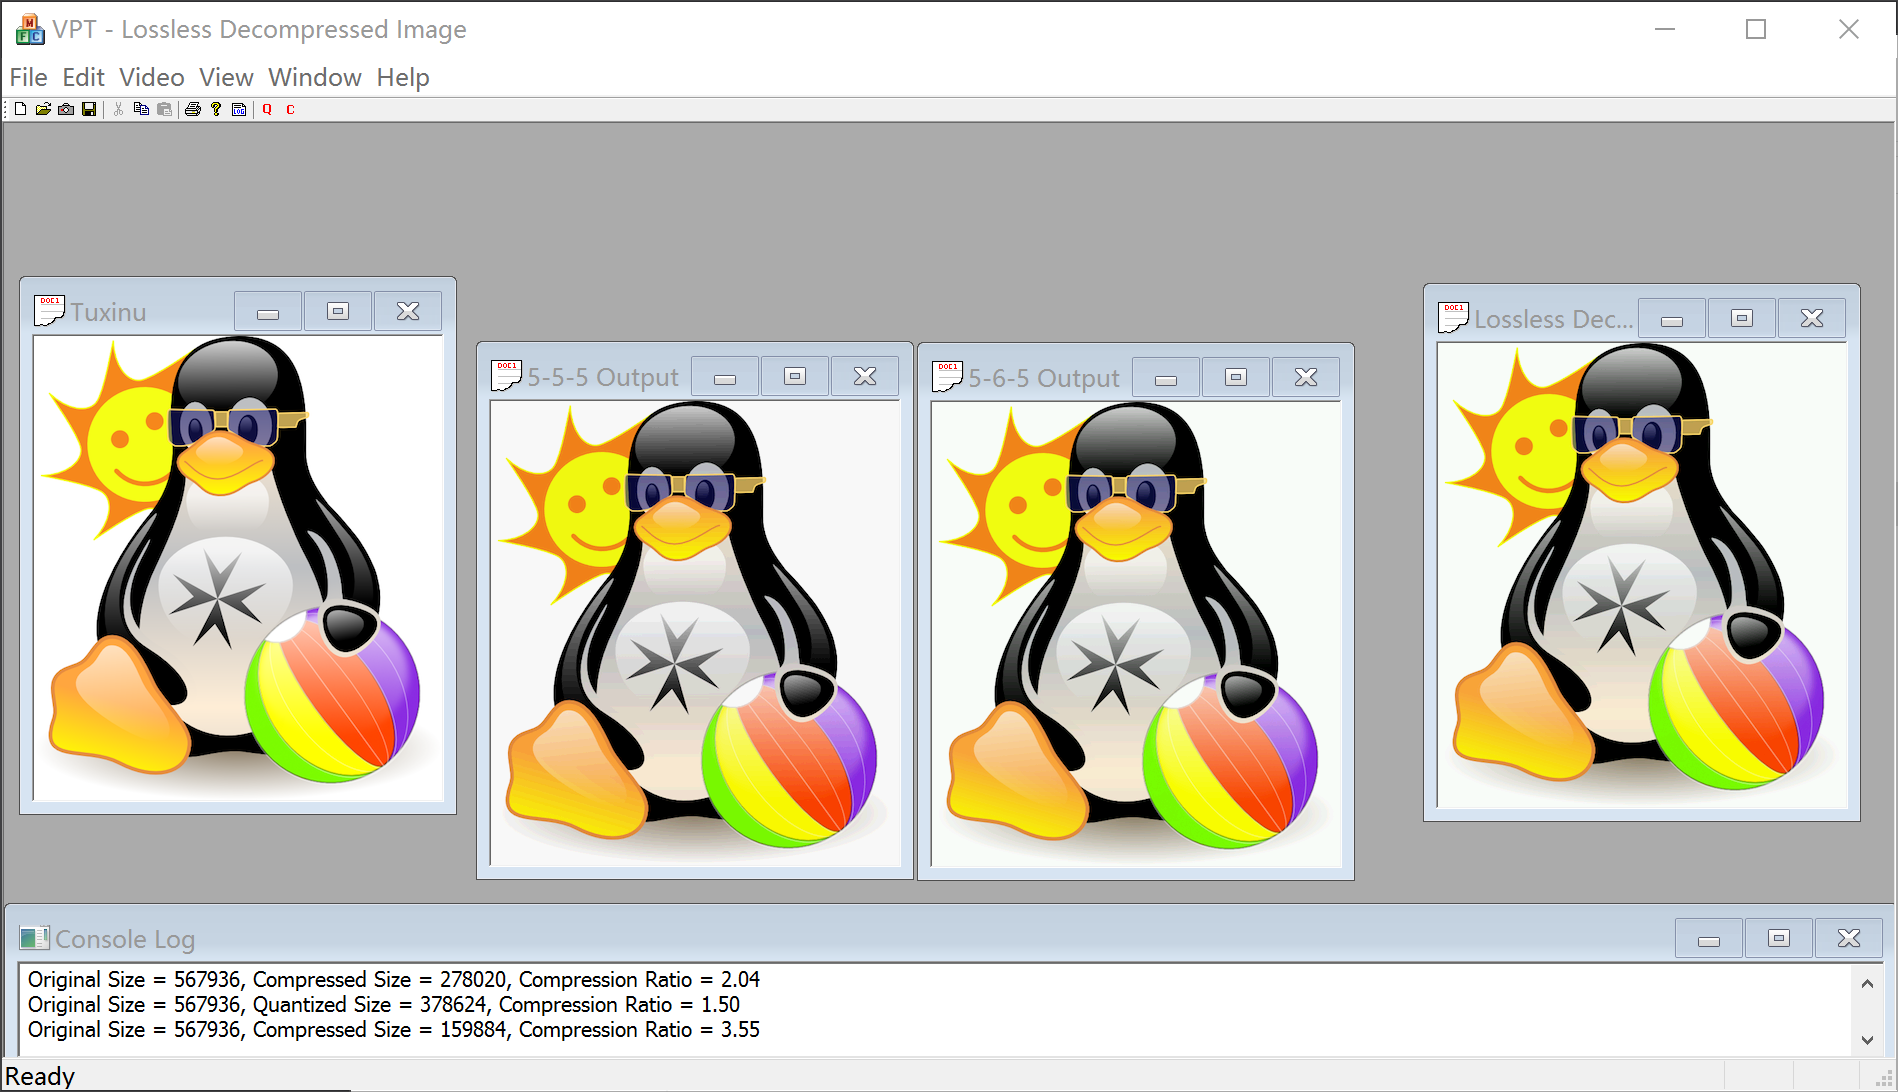This screenshot has height=1092, width=1898.
Task: Close the Tuxinu child window
Action: pos(408,312)
